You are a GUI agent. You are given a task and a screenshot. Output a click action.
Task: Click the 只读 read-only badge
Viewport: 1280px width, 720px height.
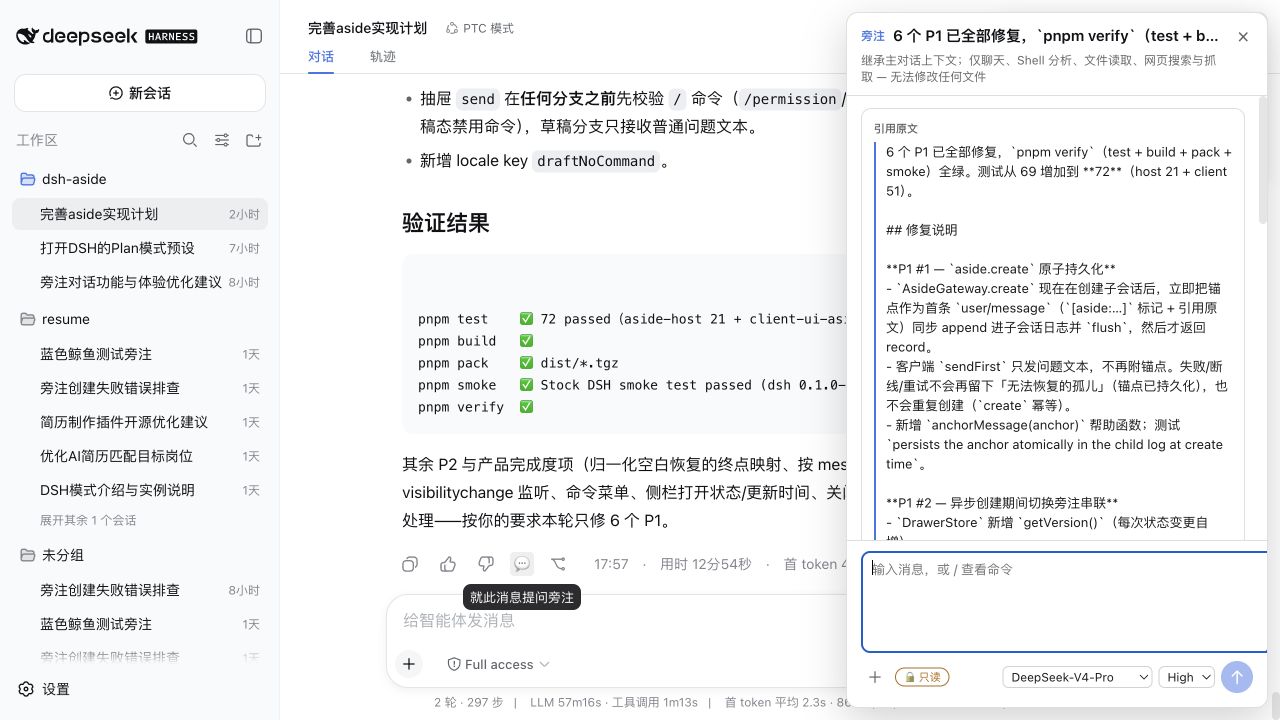point(922,677)
